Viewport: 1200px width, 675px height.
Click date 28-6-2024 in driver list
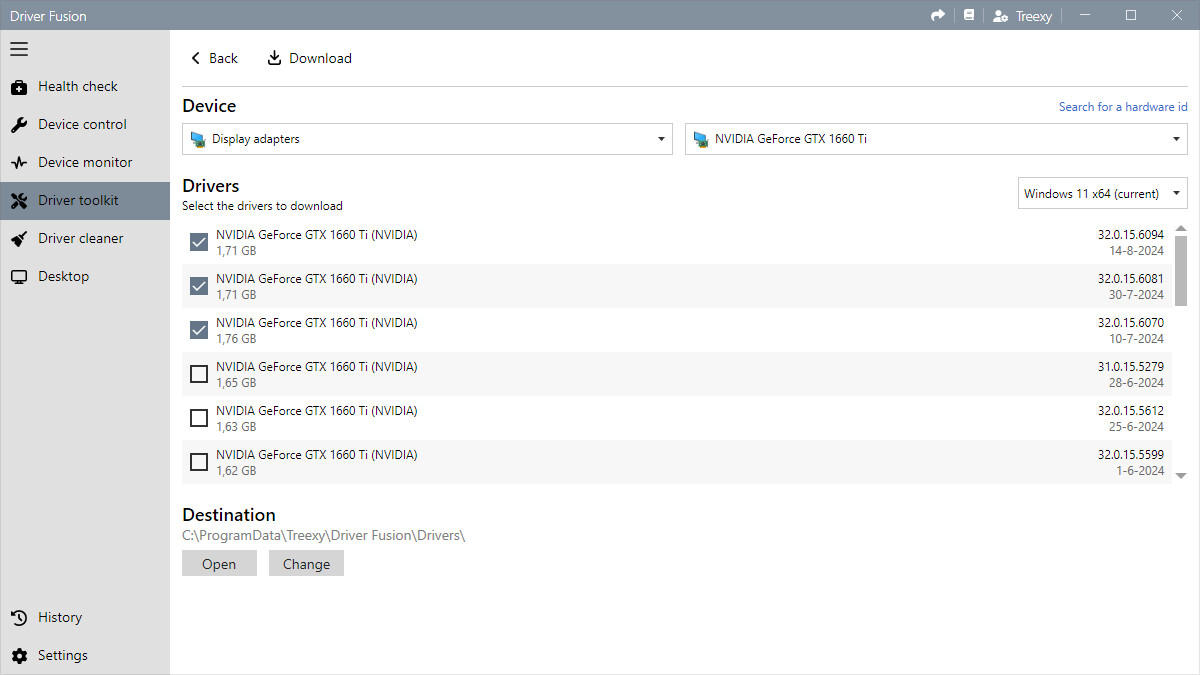1137,383
